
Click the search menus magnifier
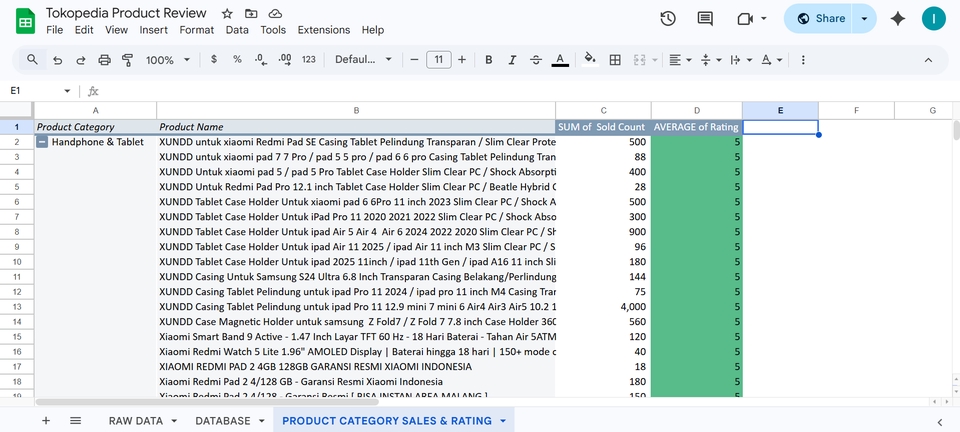32,59
